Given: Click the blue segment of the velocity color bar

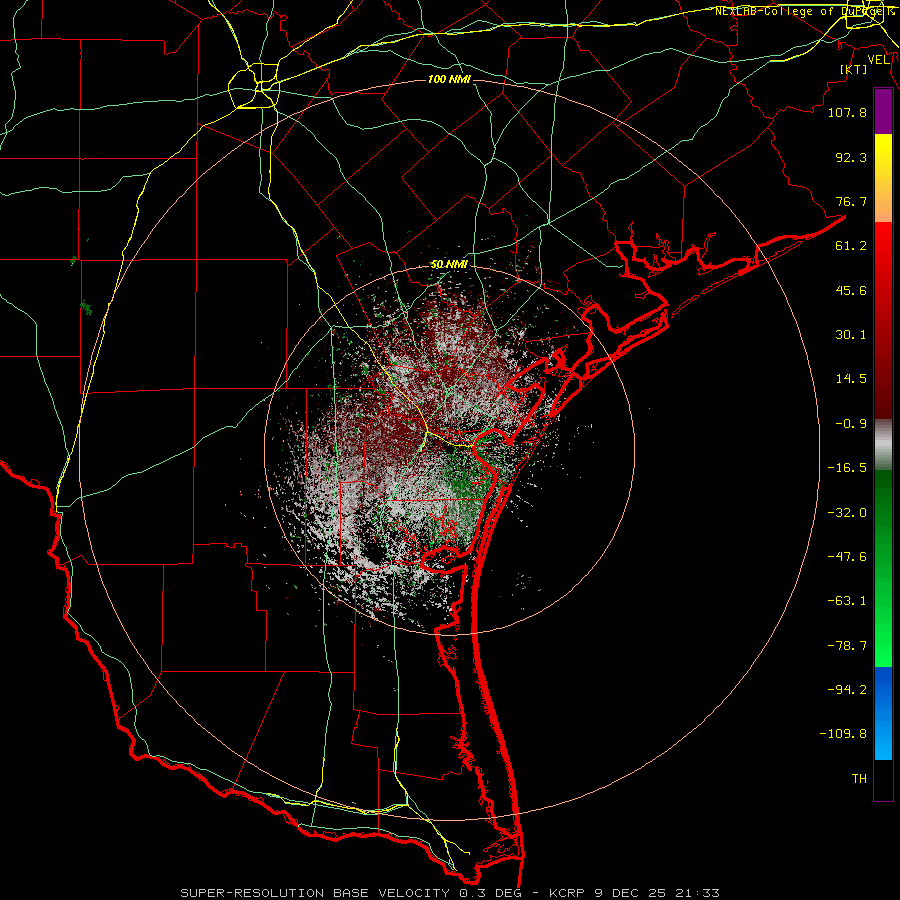Looking at the screenshot, I should [883, 713].
